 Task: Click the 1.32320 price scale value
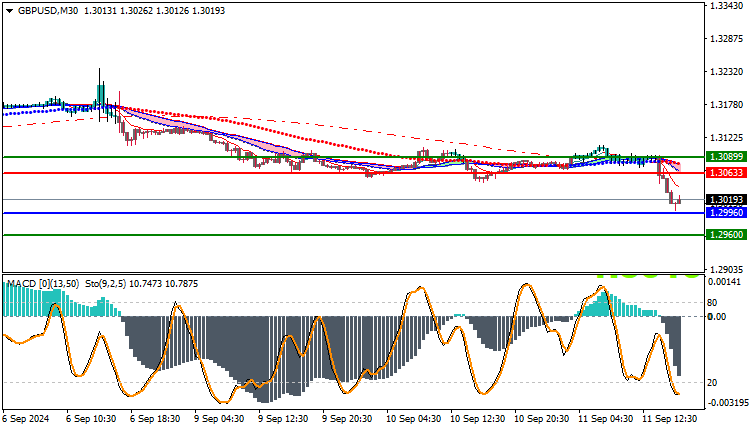[x=727, y=72]
